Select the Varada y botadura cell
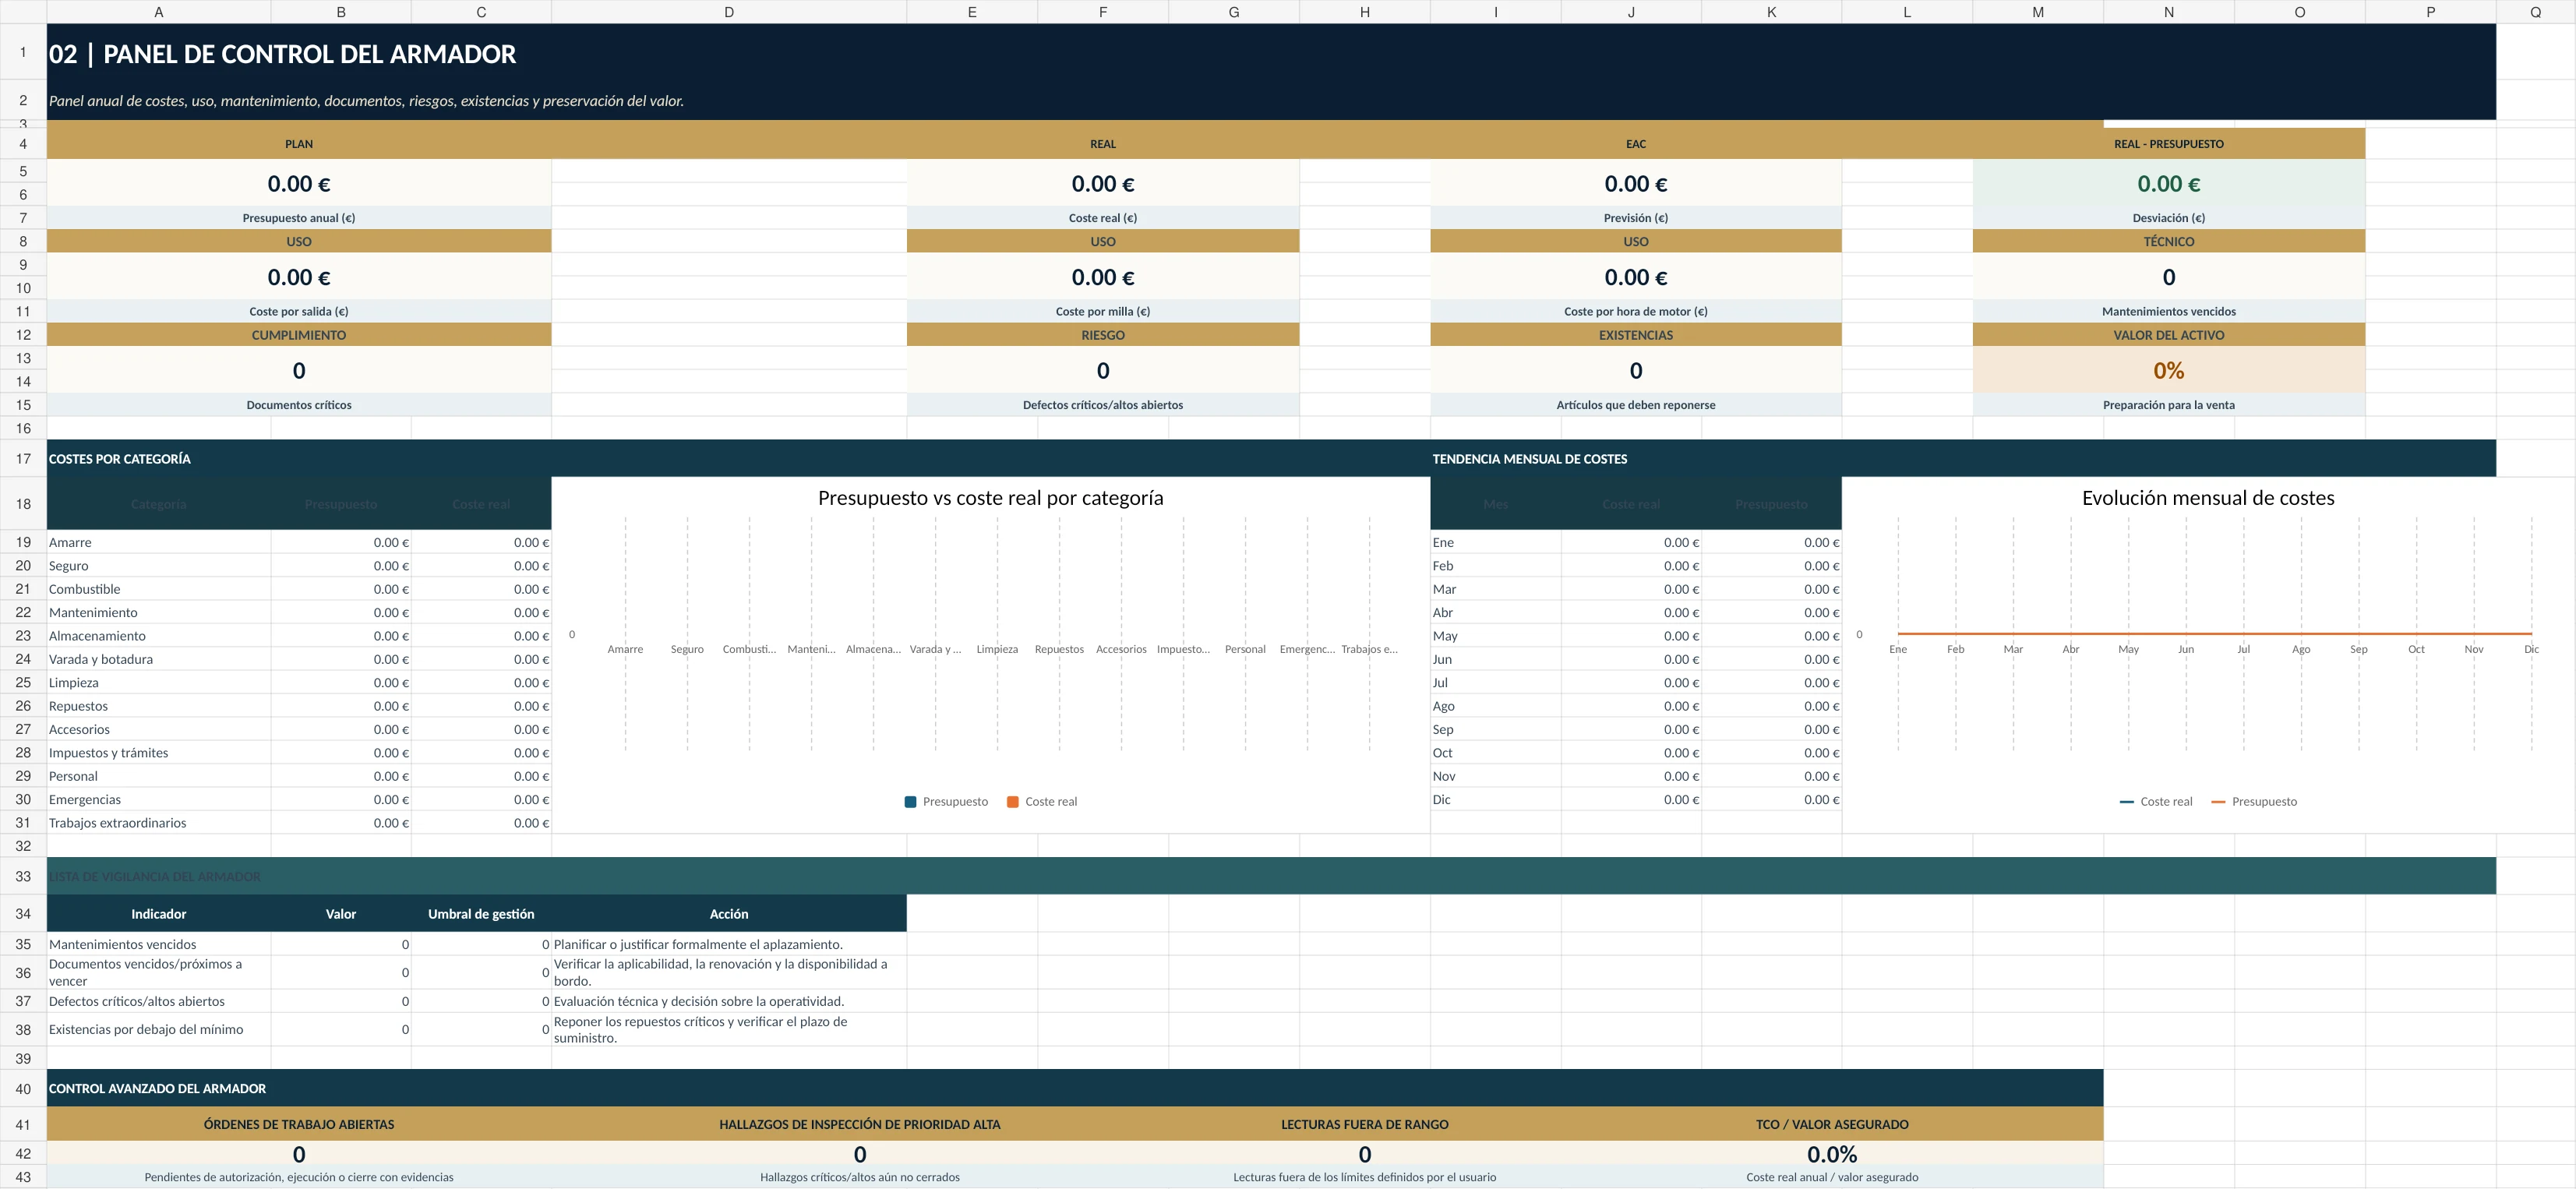Viewport: 2576px width, 1189px height. click(158, 659)
